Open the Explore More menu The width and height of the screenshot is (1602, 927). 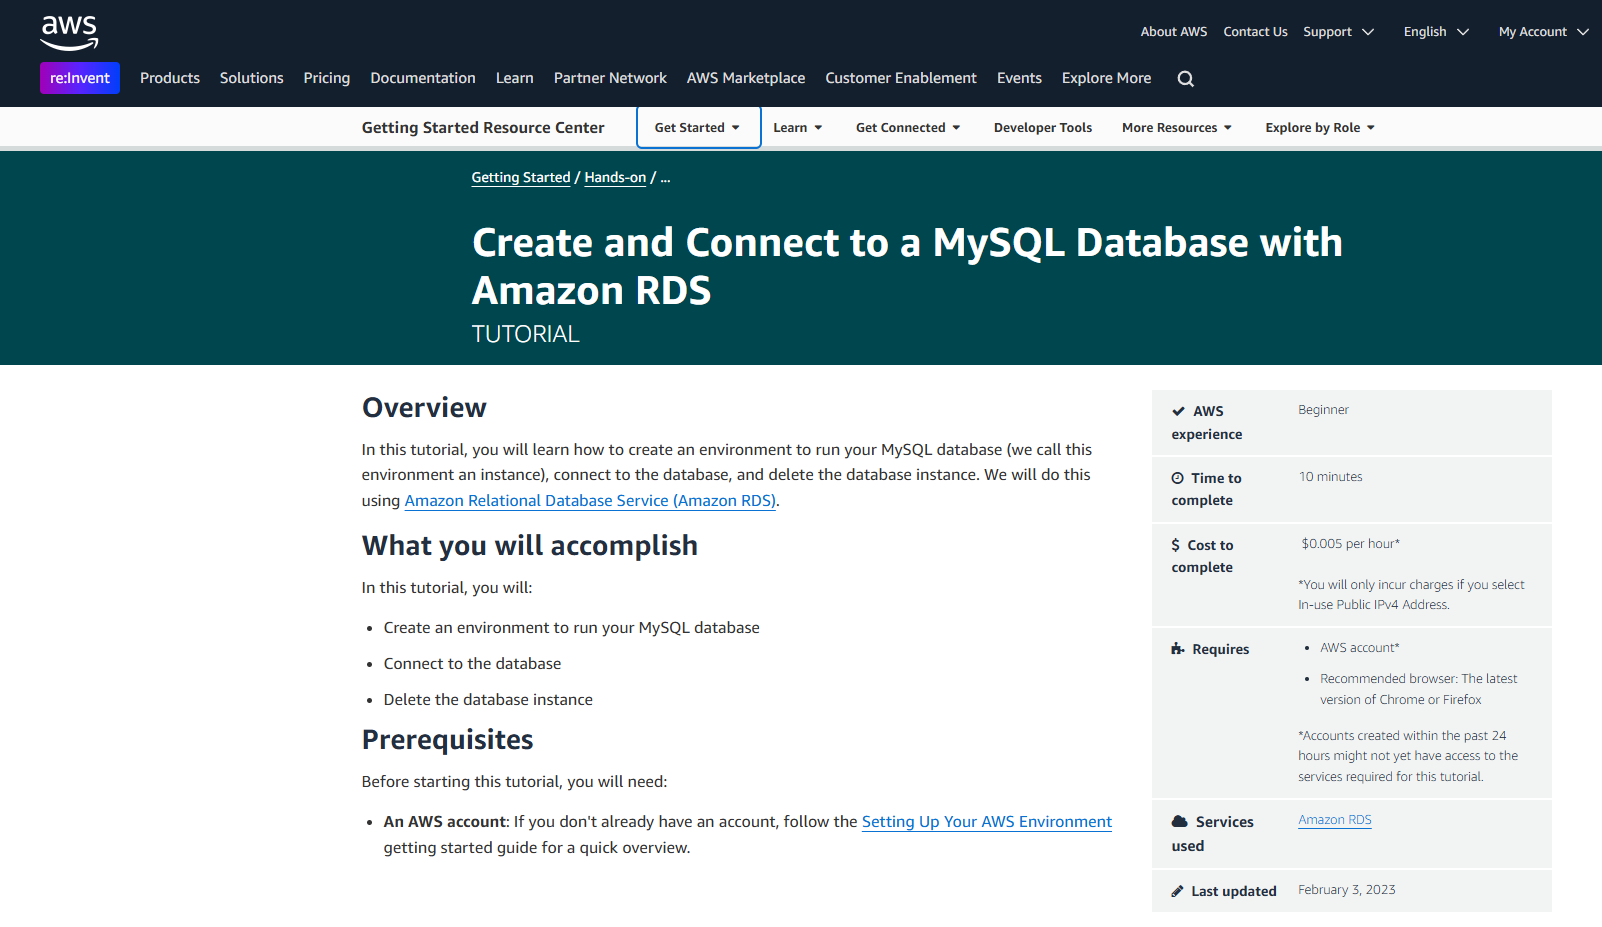[x=1106, y=78]
